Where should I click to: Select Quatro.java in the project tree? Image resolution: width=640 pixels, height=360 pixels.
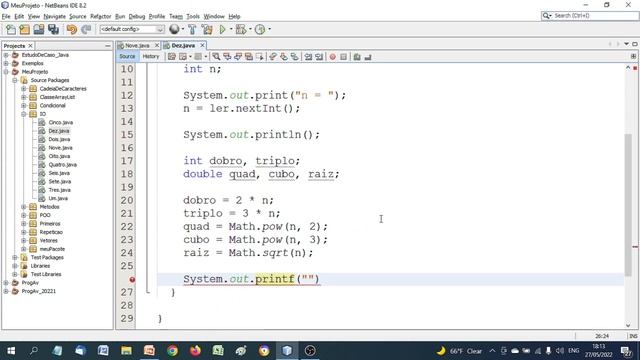(62, 164)
